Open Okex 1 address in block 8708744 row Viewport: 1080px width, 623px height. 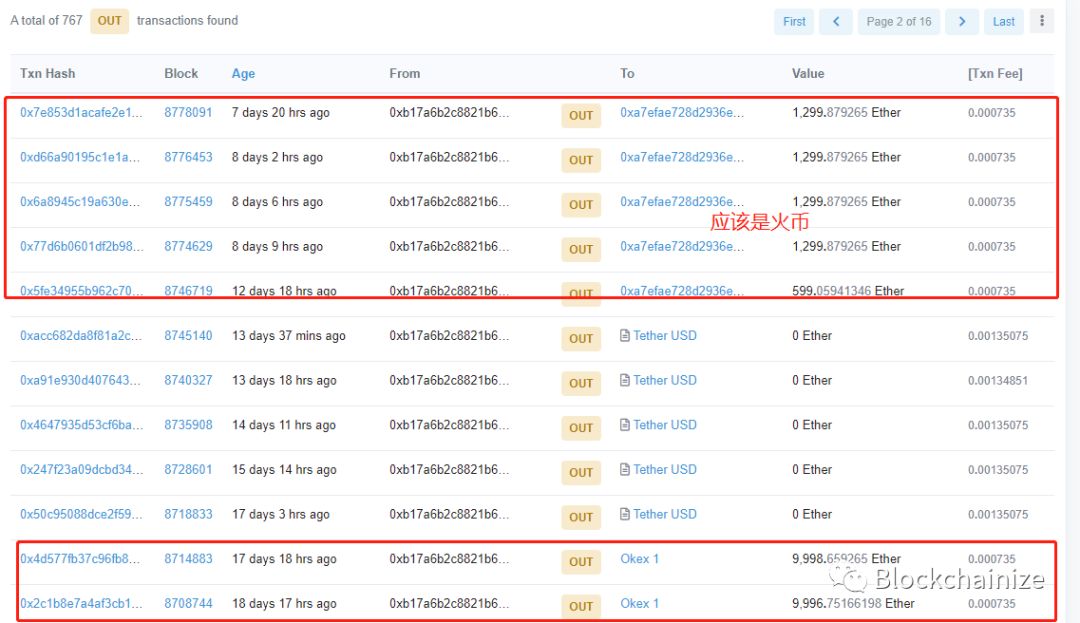[x=639, y=604]
